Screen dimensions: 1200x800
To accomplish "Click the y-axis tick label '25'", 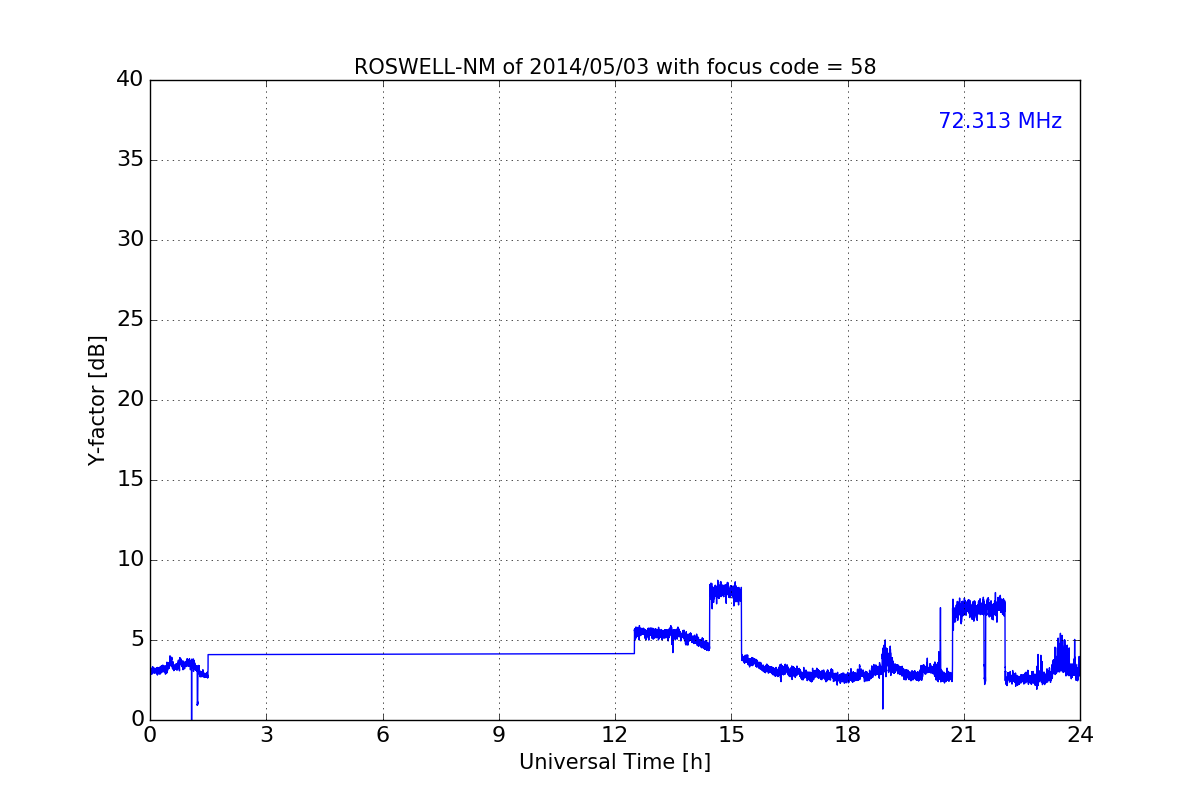I will pyautogui.click(x=130, y=320).
